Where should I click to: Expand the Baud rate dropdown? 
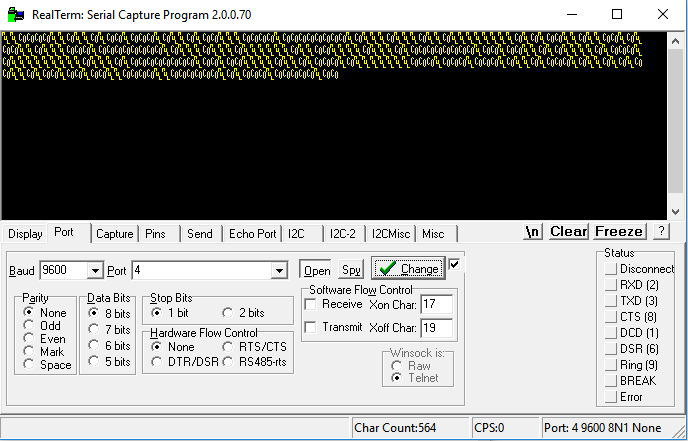[x=95, y=271]
